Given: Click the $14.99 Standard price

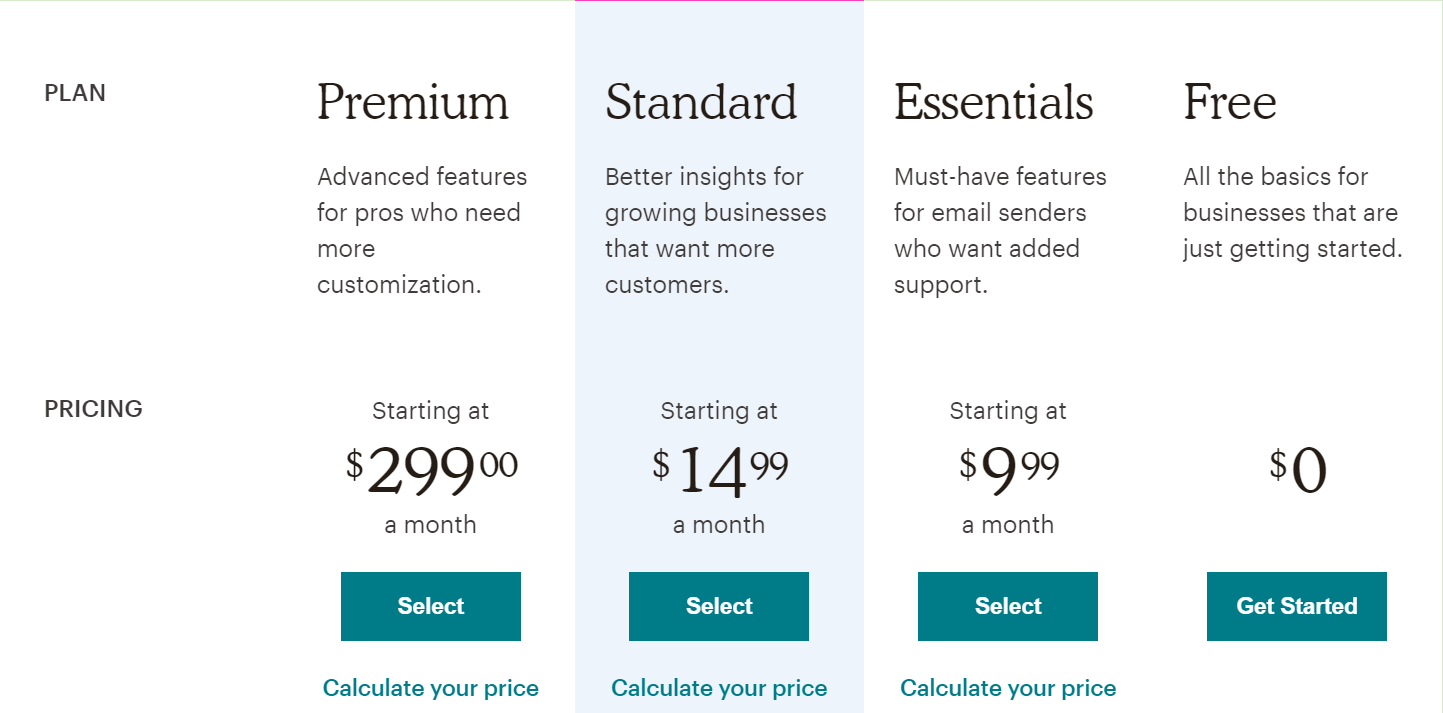Looking at the screenshot, I should [x=719, y=470].
